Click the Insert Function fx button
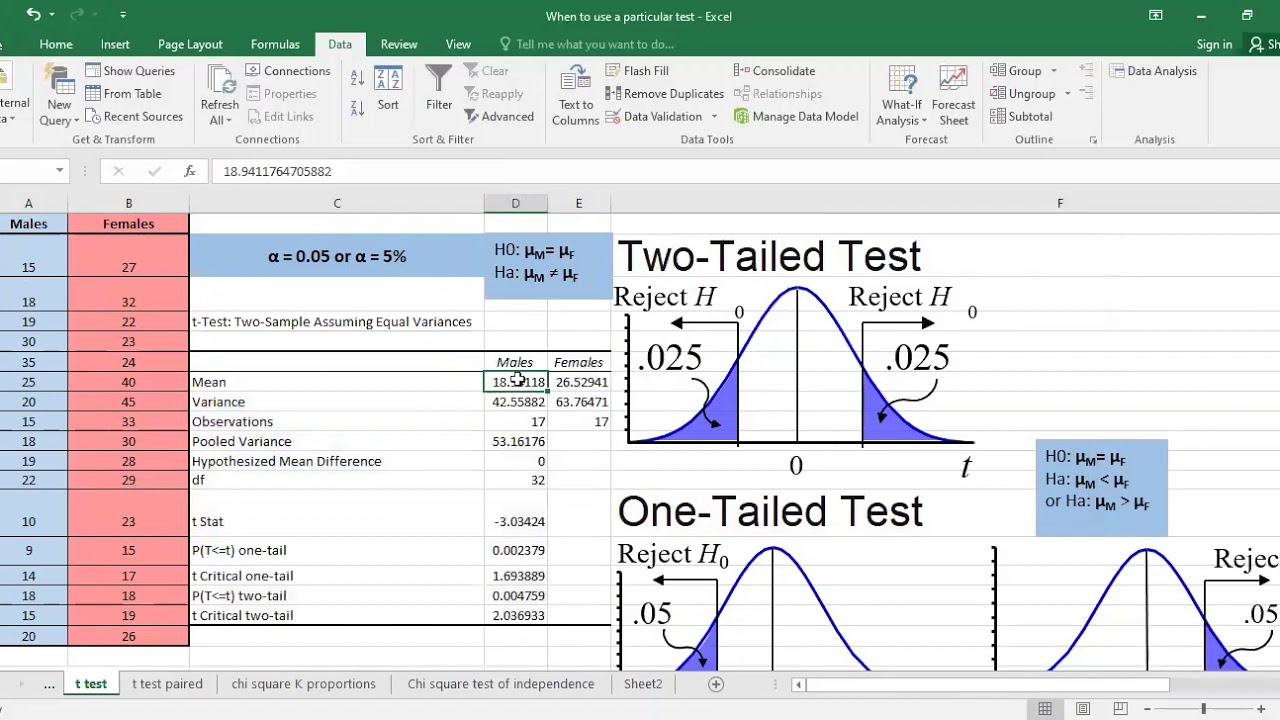This screenshot has width=1280, height=720. (189, 172)
